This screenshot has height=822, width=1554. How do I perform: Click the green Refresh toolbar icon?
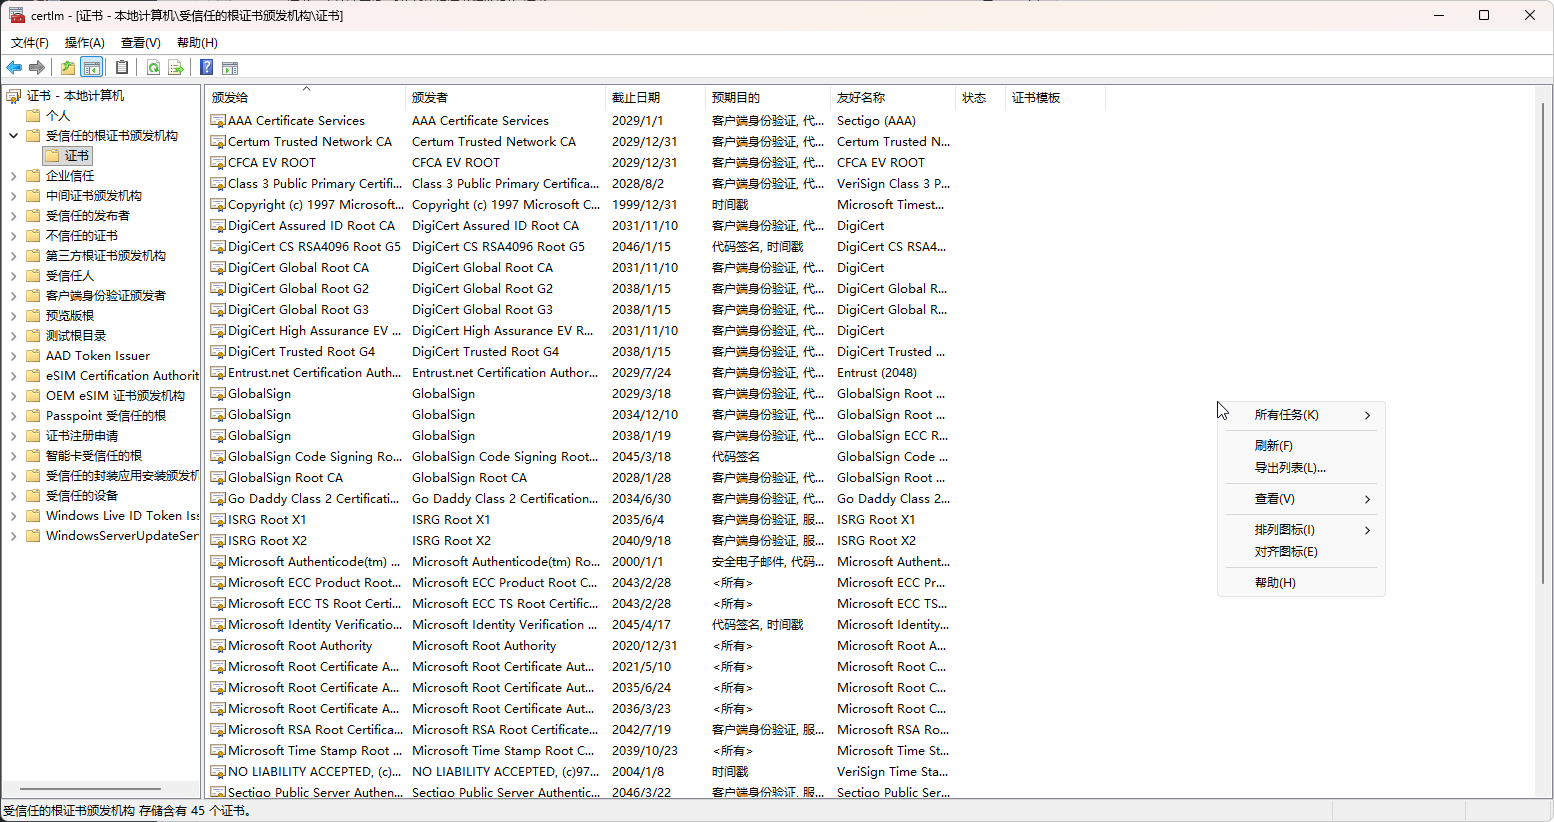coord(153,68)
